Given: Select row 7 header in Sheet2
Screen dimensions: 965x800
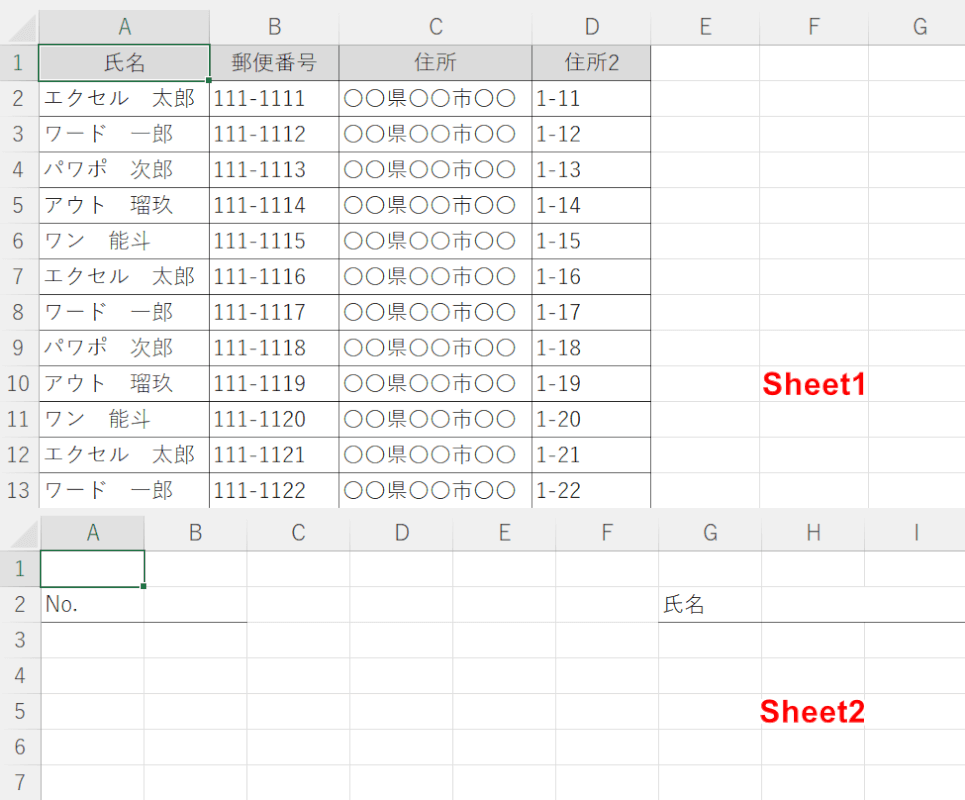Looking at the screenshot, I should point(20,782).
